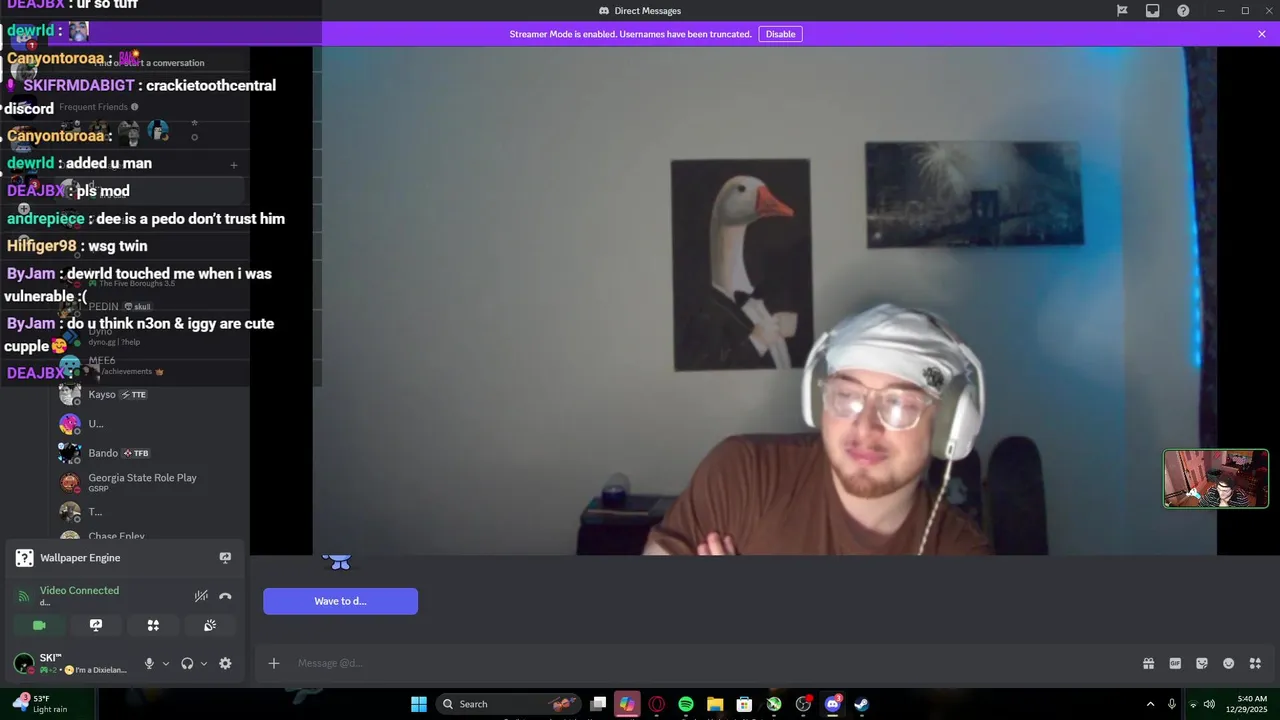Viewport: 1280px width, 720px height.
Task: Open Opera GX from the taskbar
Action: [x=657, y=704]
